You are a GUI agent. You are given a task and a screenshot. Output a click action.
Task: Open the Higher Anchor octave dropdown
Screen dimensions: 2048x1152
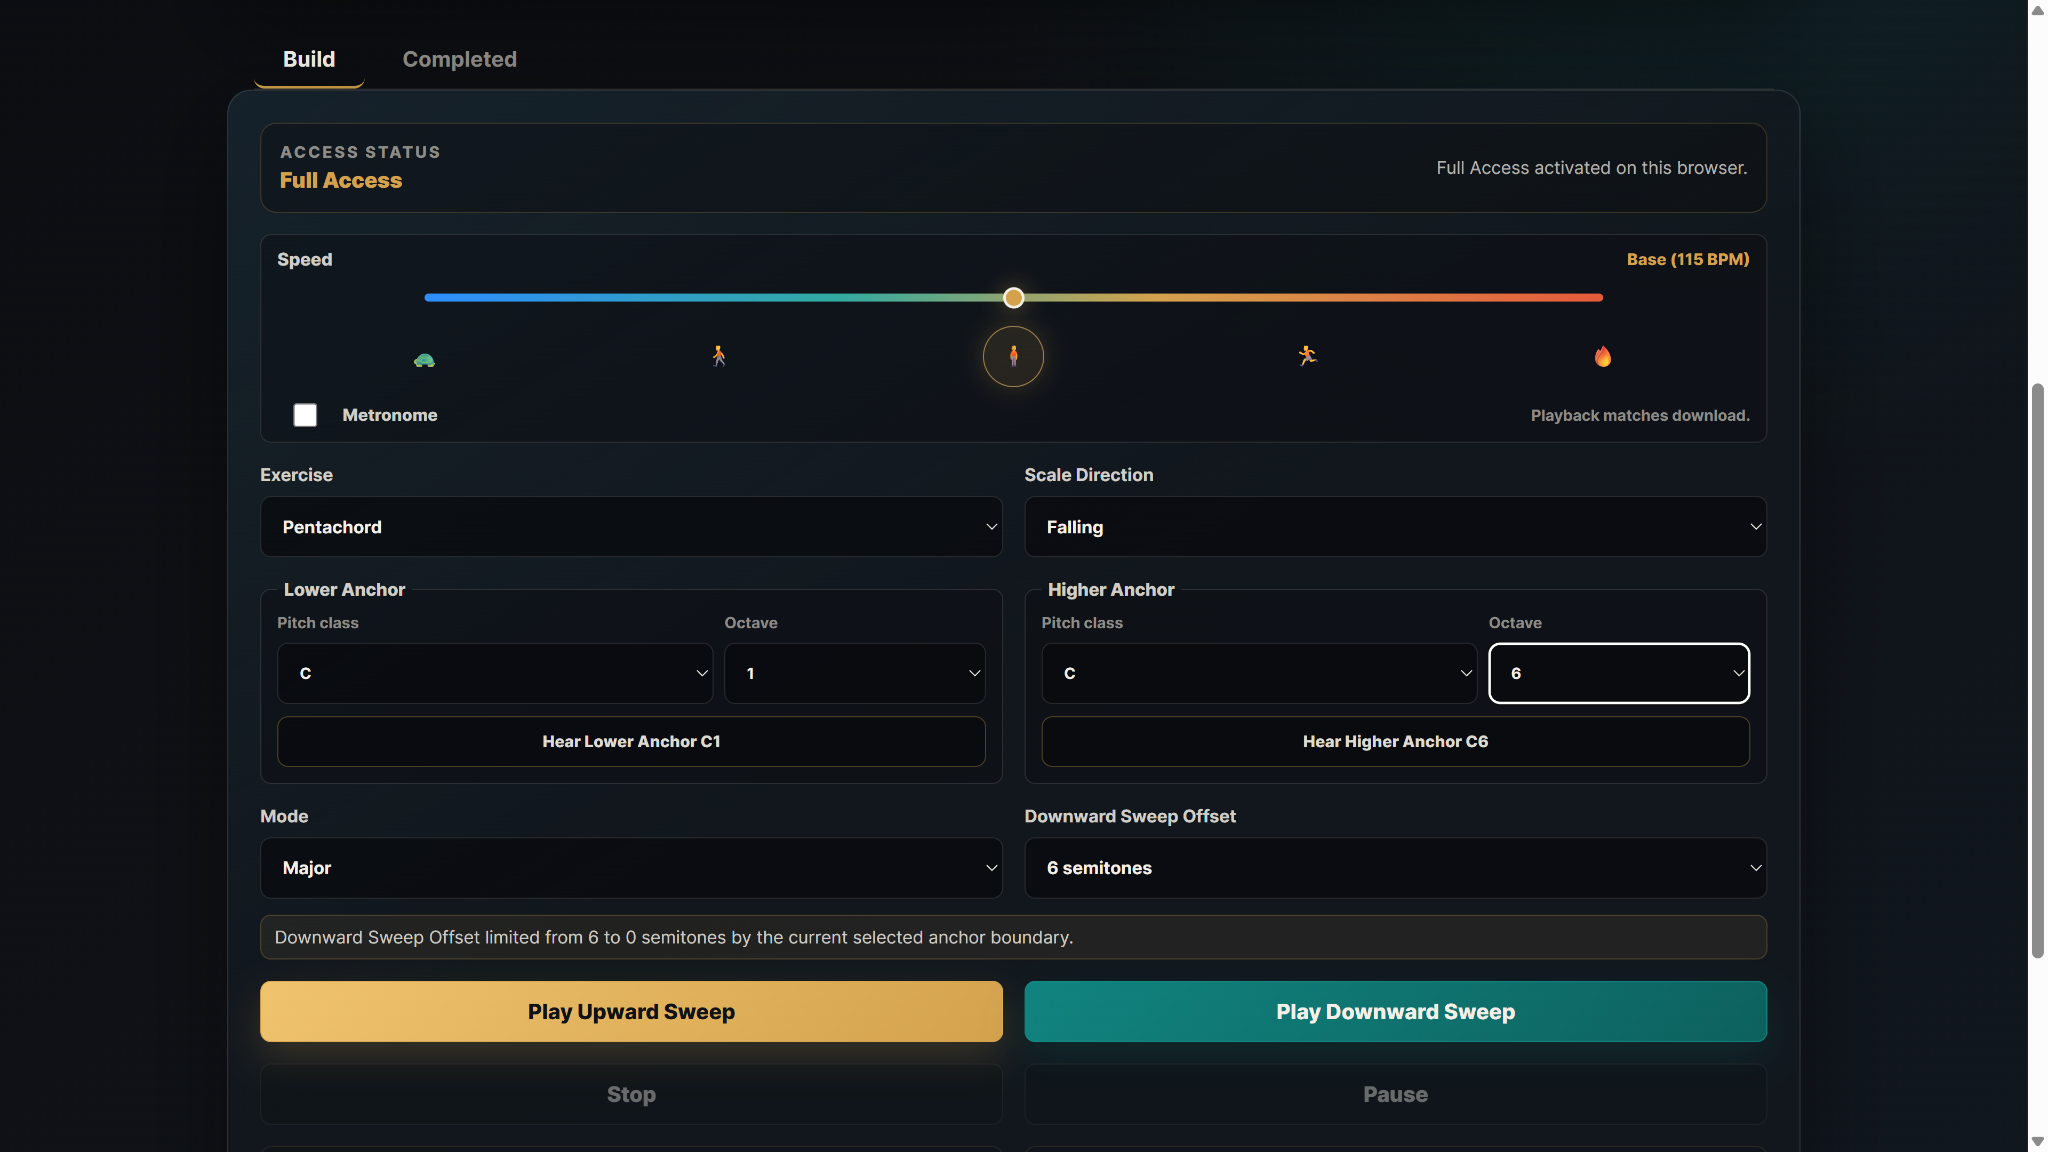coord(1619,673)
